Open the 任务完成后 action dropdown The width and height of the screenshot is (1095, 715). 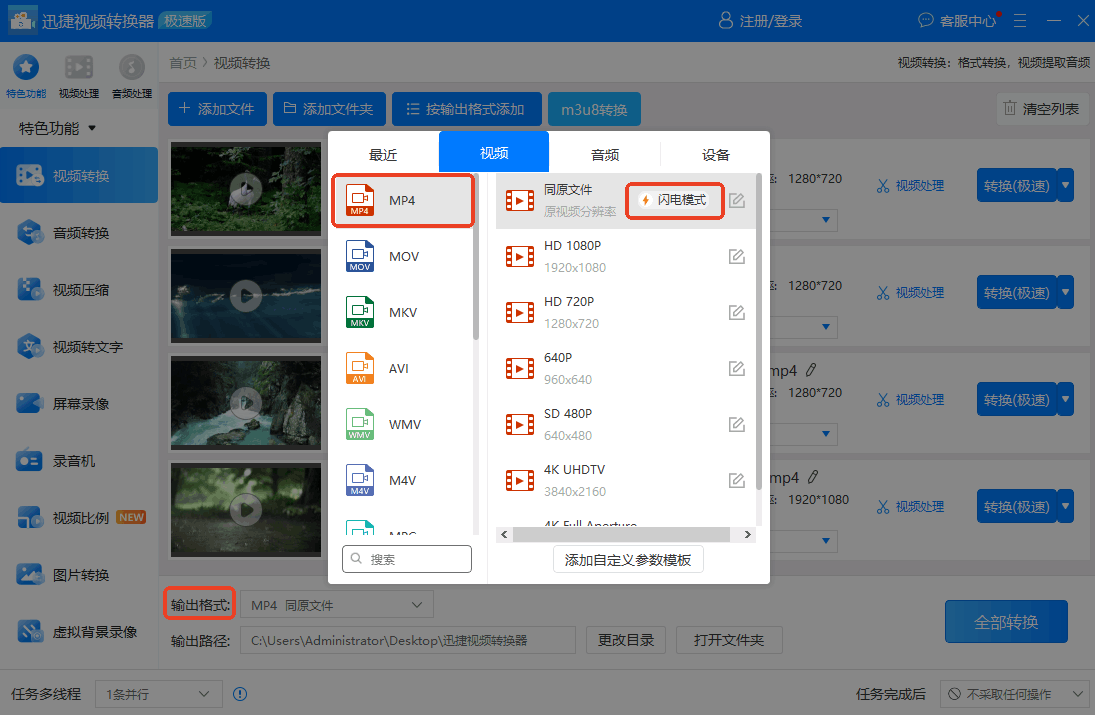(1015, 693)
